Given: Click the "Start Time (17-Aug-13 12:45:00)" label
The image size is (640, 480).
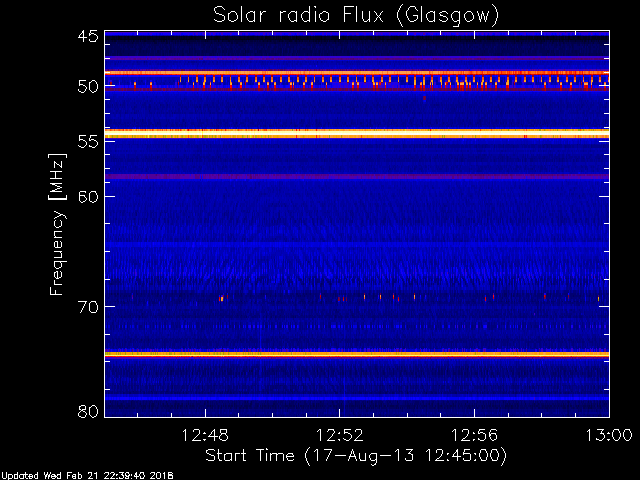Looking at the screenshot, I should [356, 455].
